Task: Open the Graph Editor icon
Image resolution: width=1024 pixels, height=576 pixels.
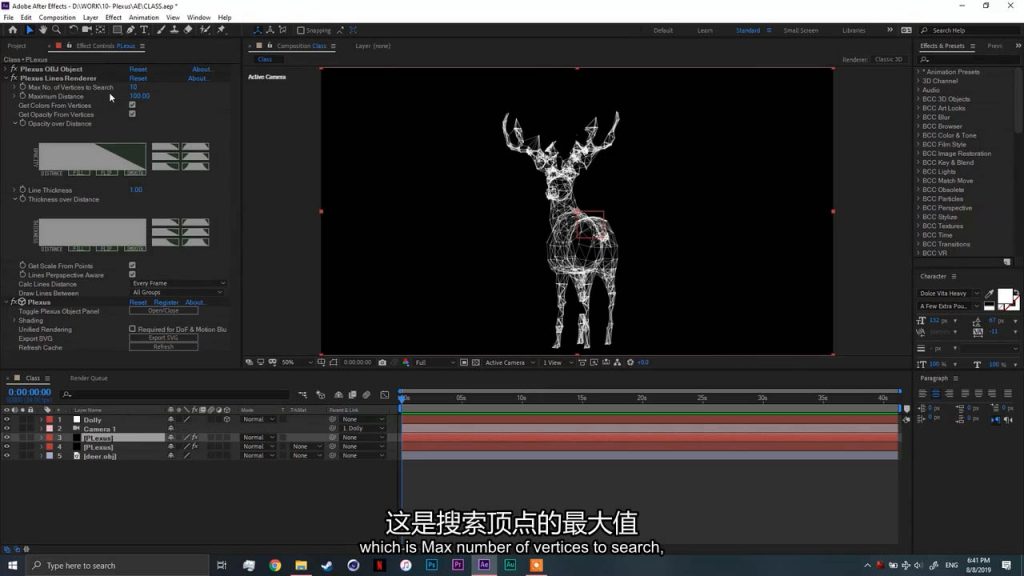Action: [385, 394]
